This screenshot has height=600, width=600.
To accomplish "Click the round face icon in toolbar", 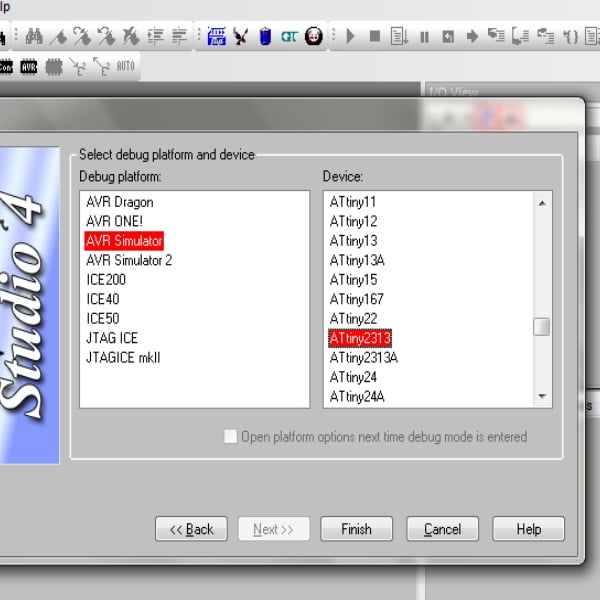I will [x=314, y=36].
